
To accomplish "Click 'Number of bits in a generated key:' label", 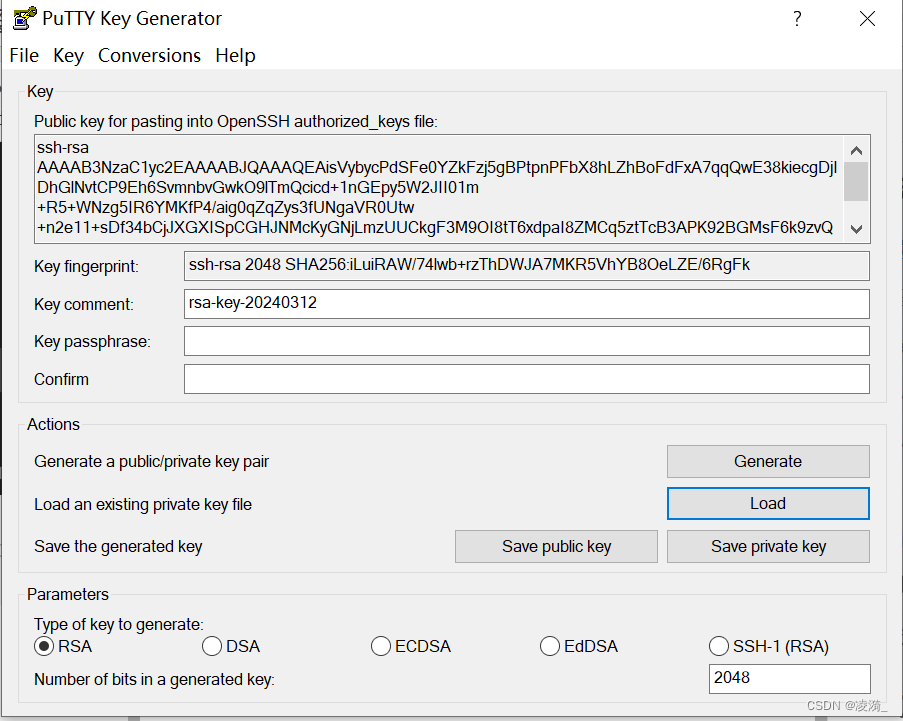I will (x=154, y=680).
